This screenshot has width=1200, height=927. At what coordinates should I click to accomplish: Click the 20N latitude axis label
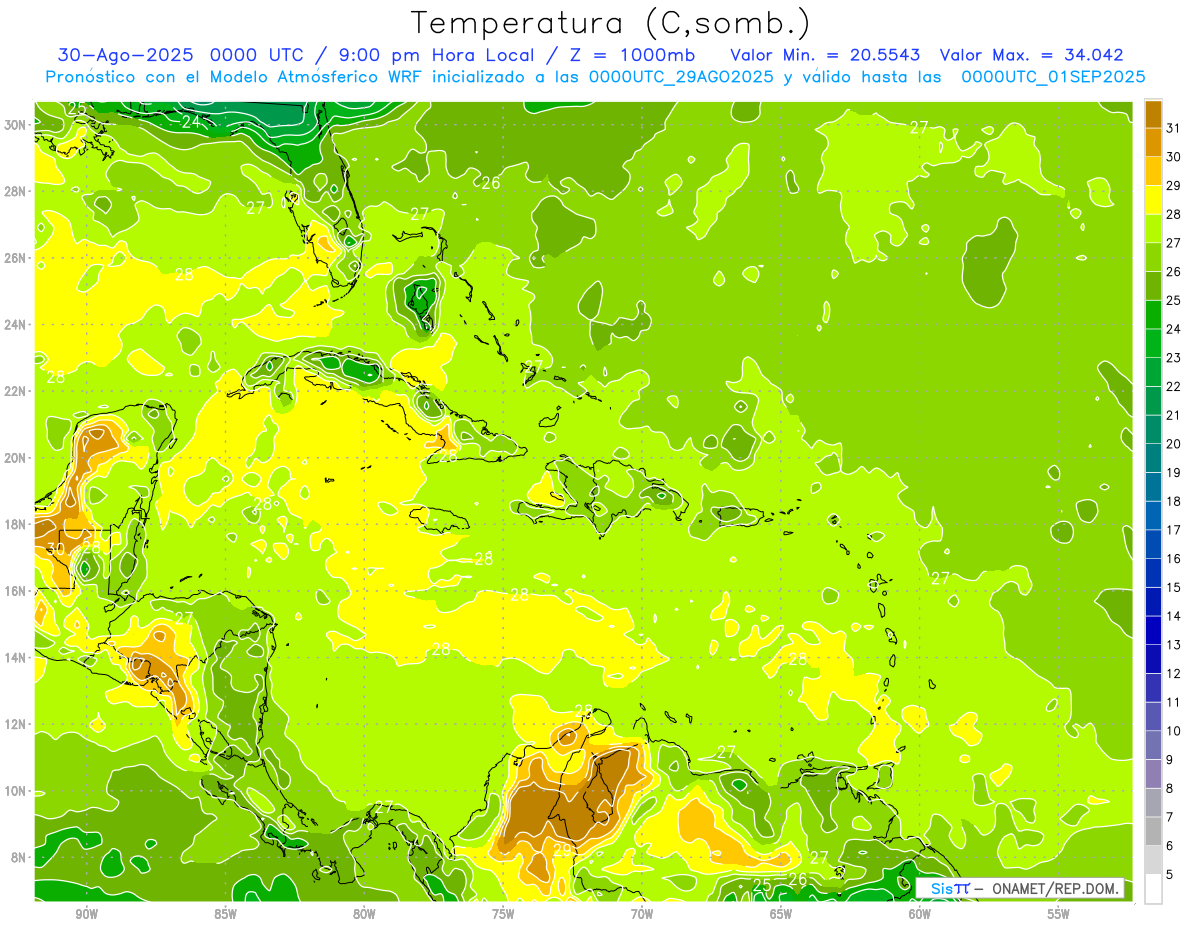(x=16, y=458)
